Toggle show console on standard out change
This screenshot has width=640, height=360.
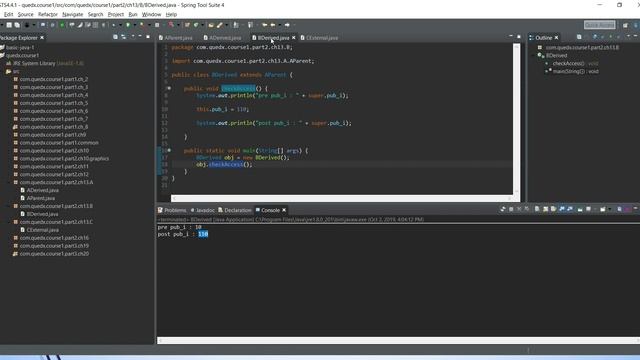click(562, 209)
